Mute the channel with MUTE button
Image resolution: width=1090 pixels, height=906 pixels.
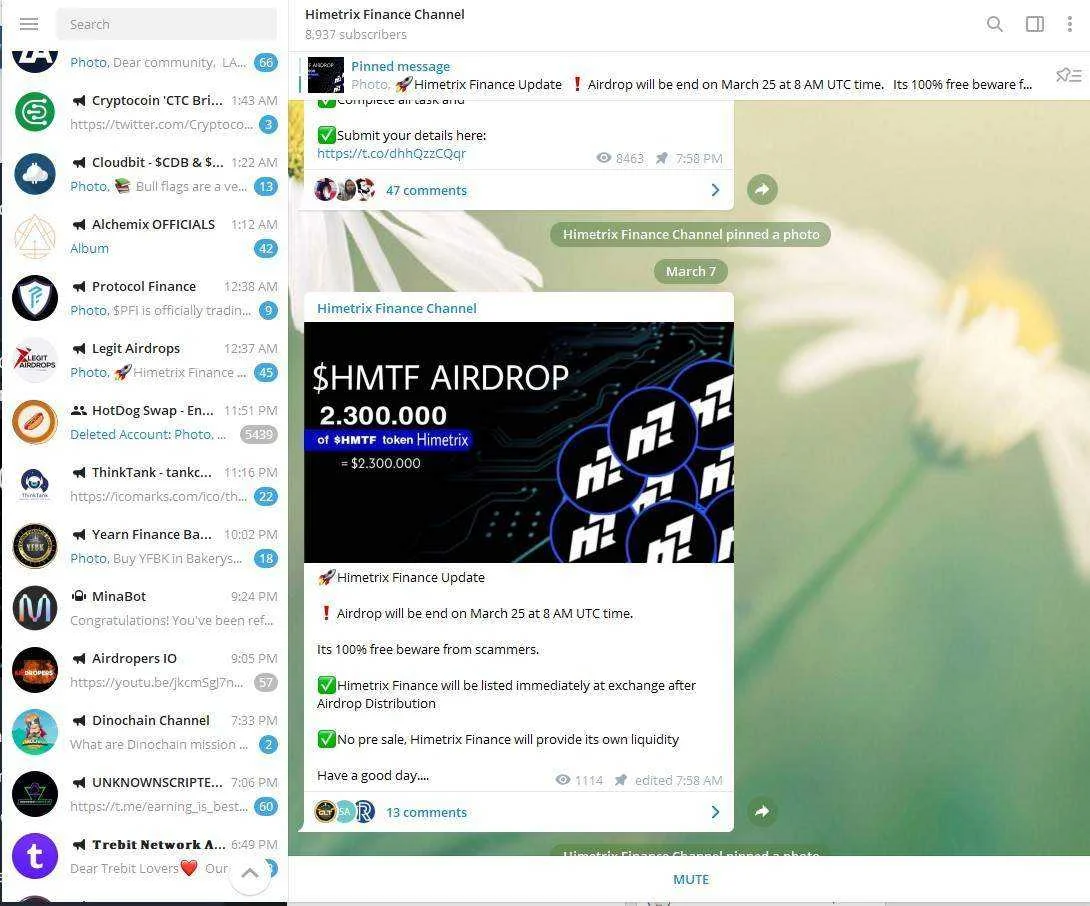690,880
